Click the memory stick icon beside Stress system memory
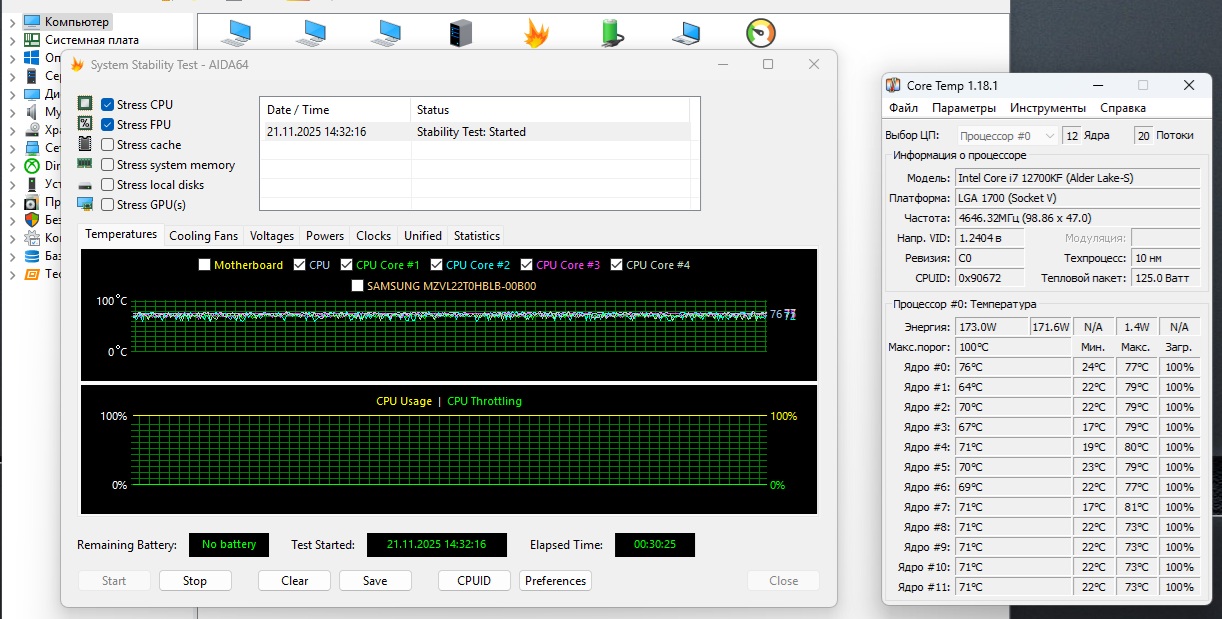 [85, 165]
